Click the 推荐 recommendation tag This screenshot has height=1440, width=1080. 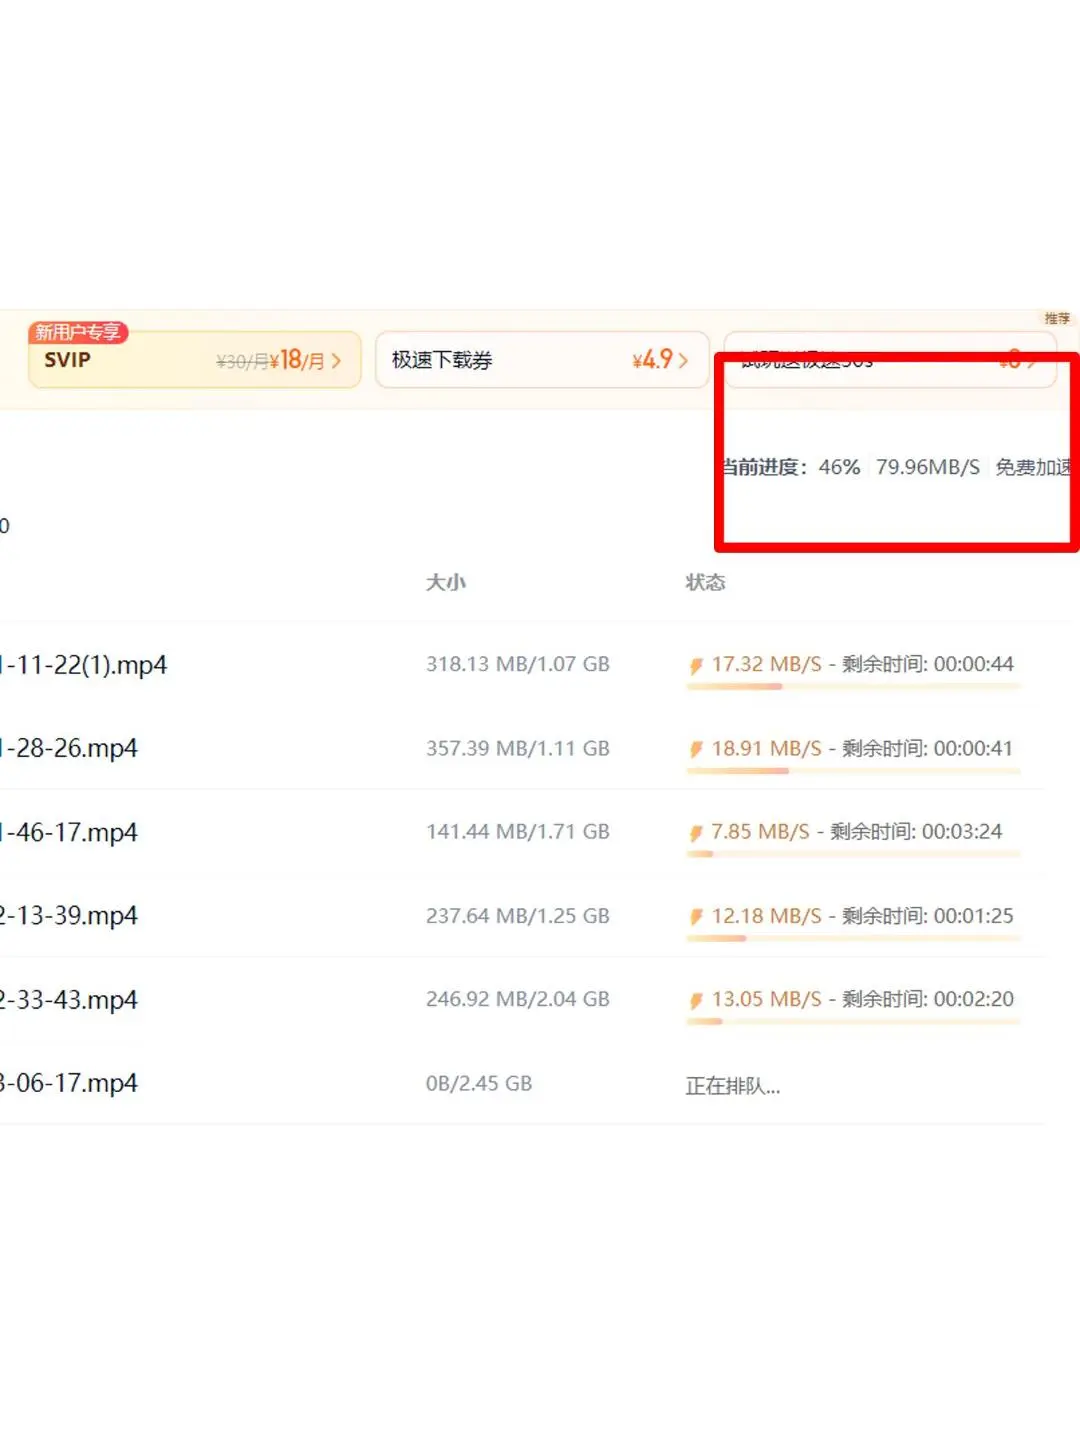[1056, 319]
